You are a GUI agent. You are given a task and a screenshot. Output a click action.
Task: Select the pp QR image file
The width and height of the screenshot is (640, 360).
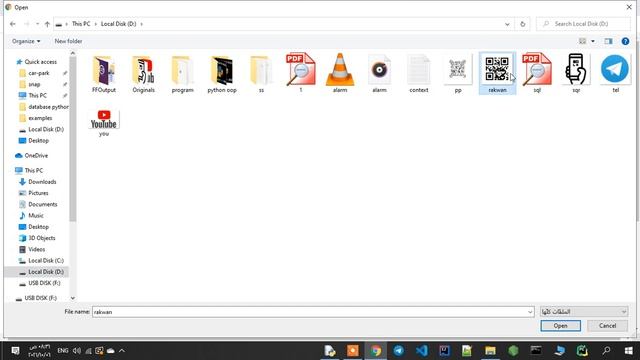tap(458, 73)
